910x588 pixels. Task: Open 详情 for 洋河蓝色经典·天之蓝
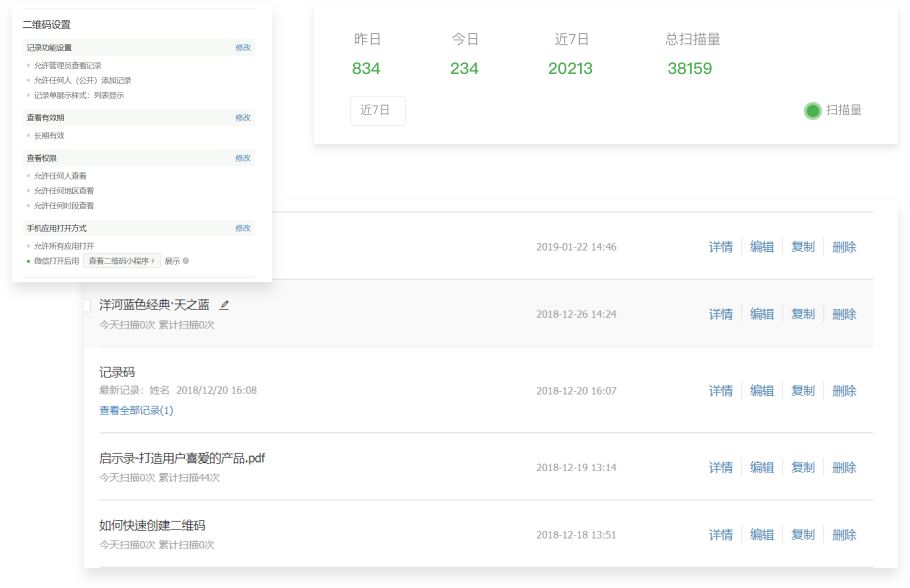721,315
